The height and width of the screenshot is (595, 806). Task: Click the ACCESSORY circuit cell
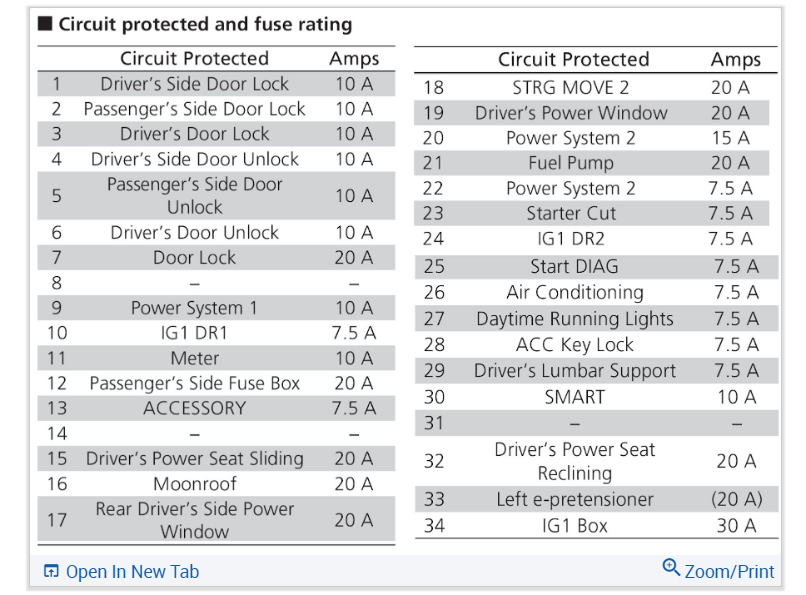click(194, 408)
